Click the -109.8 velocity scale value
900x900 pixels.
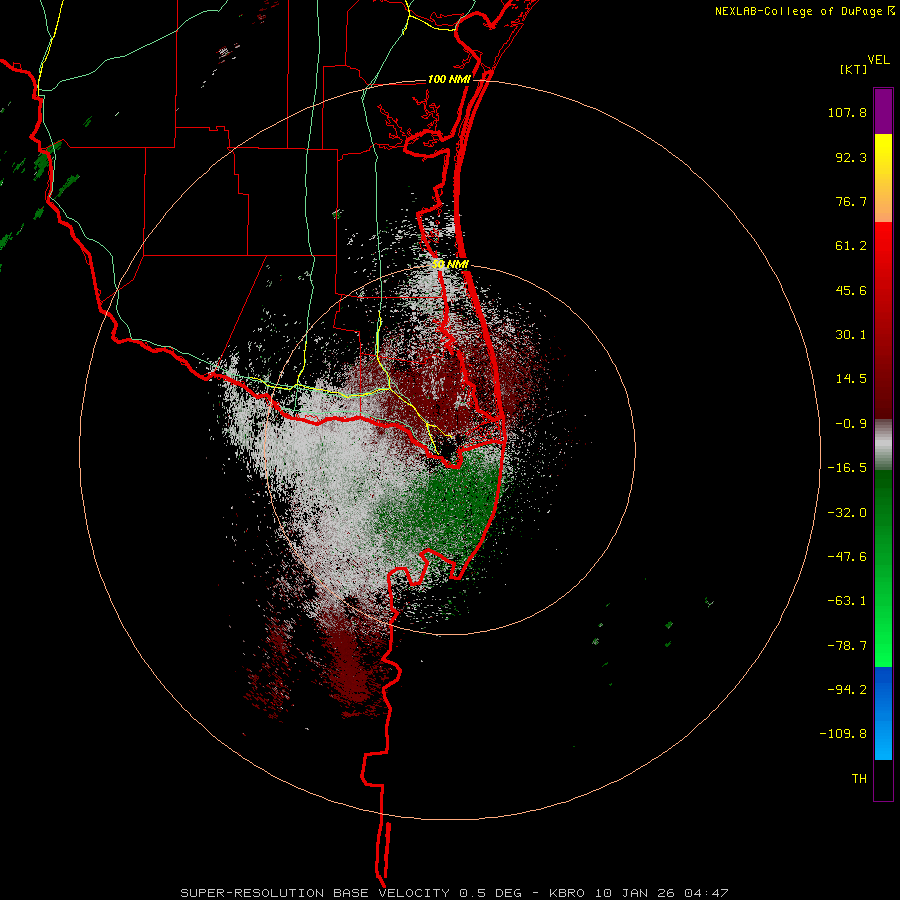843,734
